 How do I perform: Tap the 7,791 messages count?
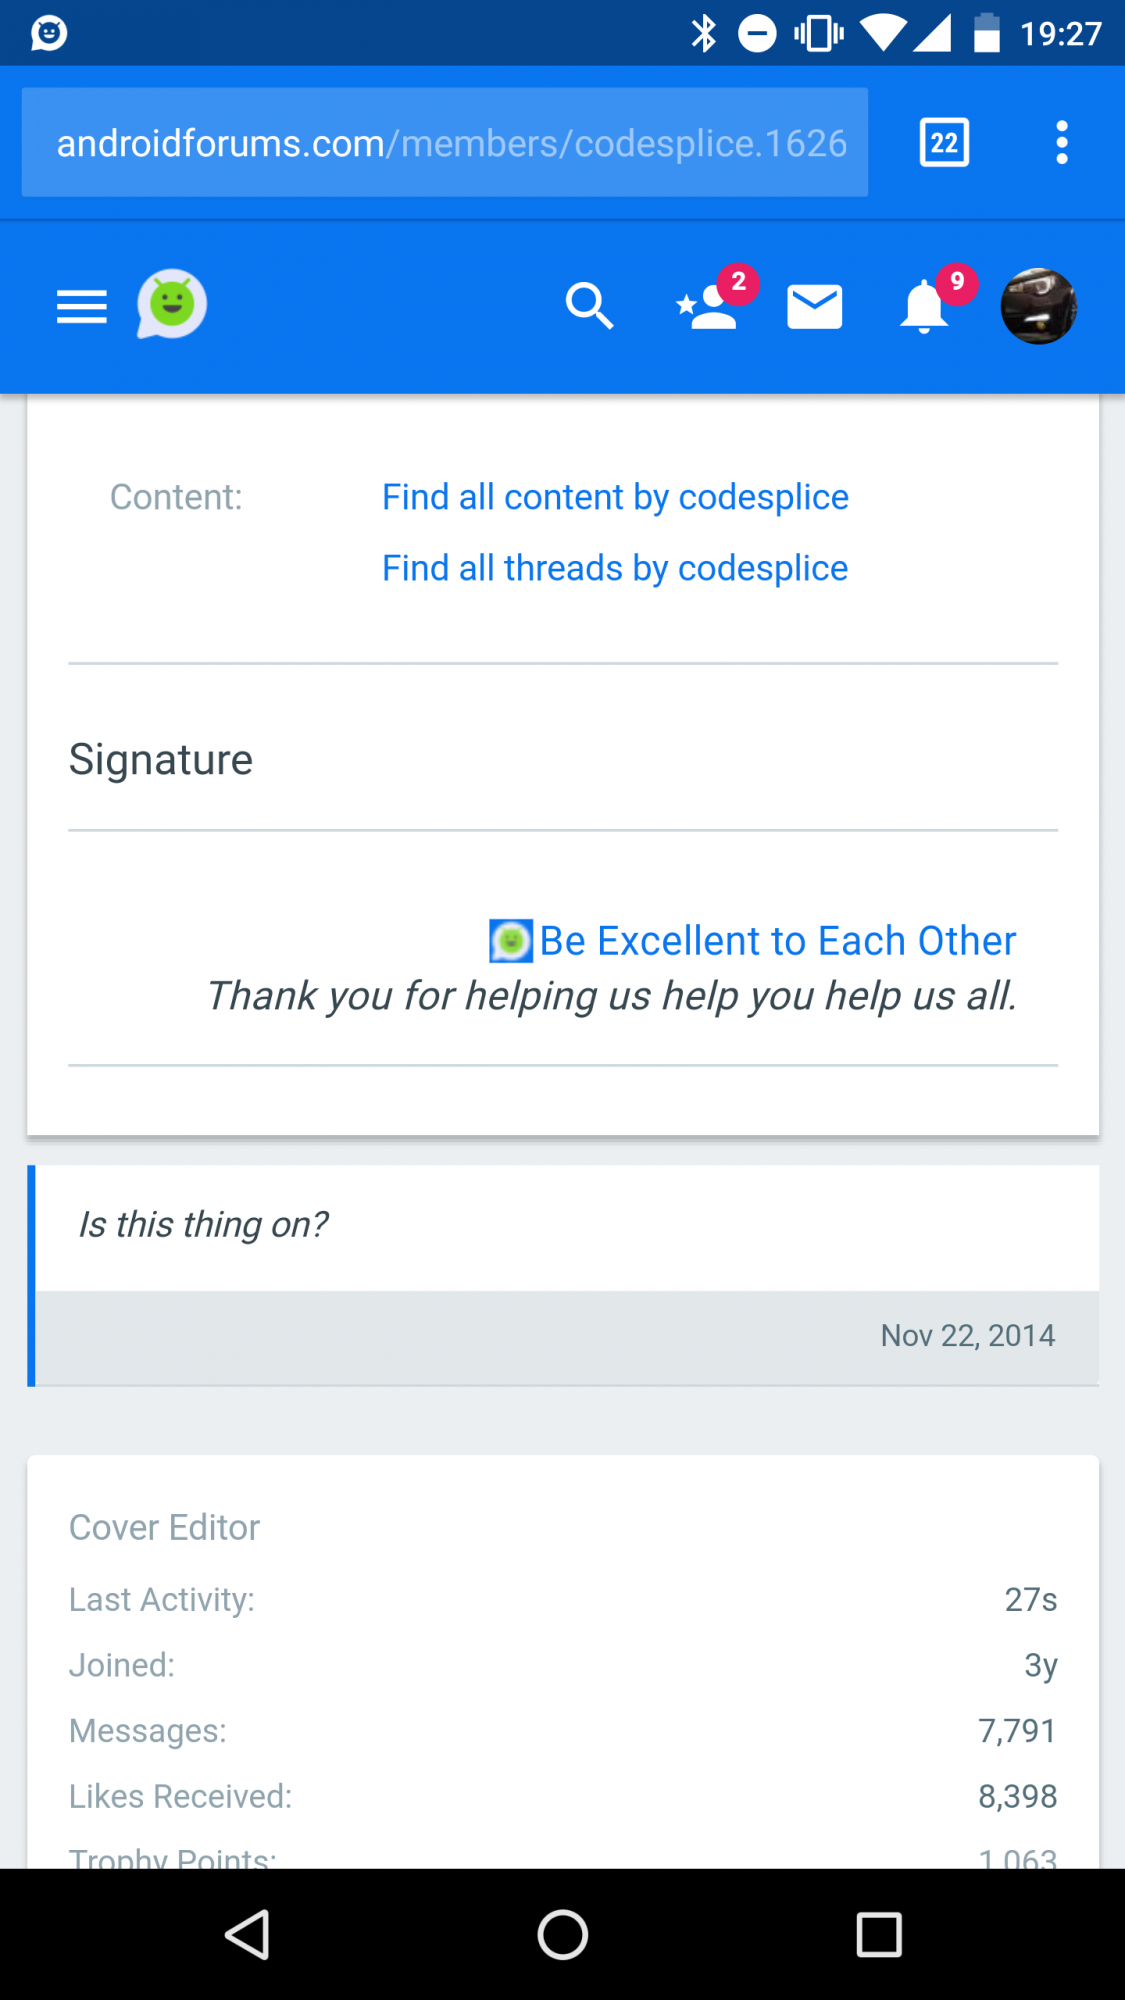coord(1017,1731)
